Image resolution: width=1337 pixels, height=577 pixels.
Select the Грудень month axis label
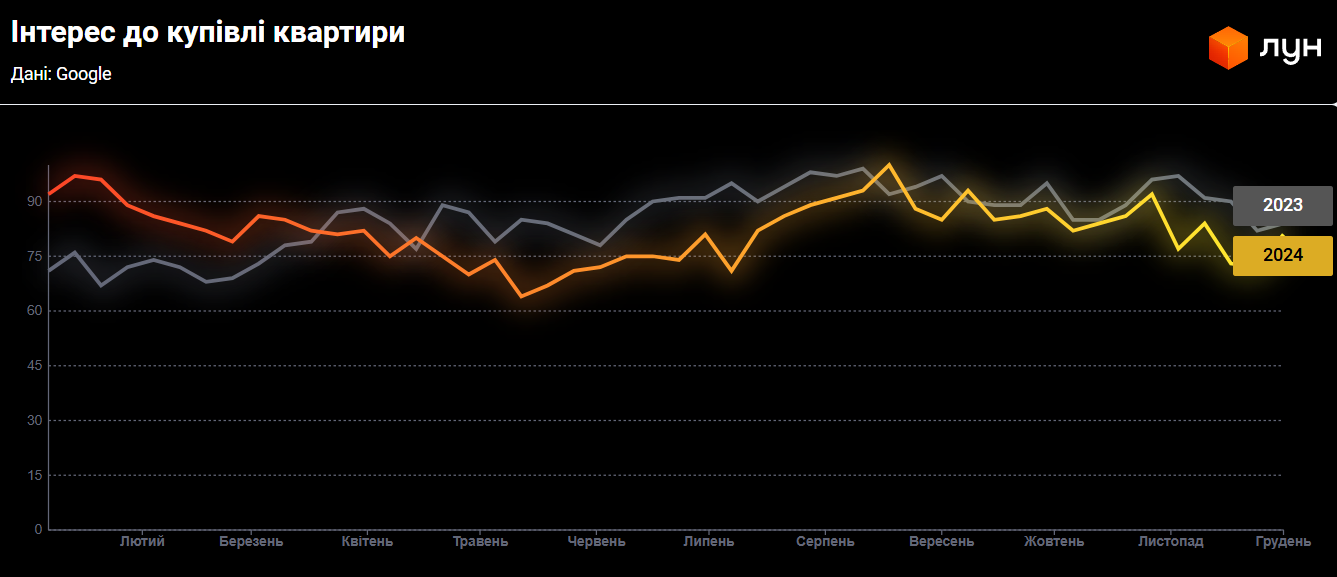point(1283,542)
